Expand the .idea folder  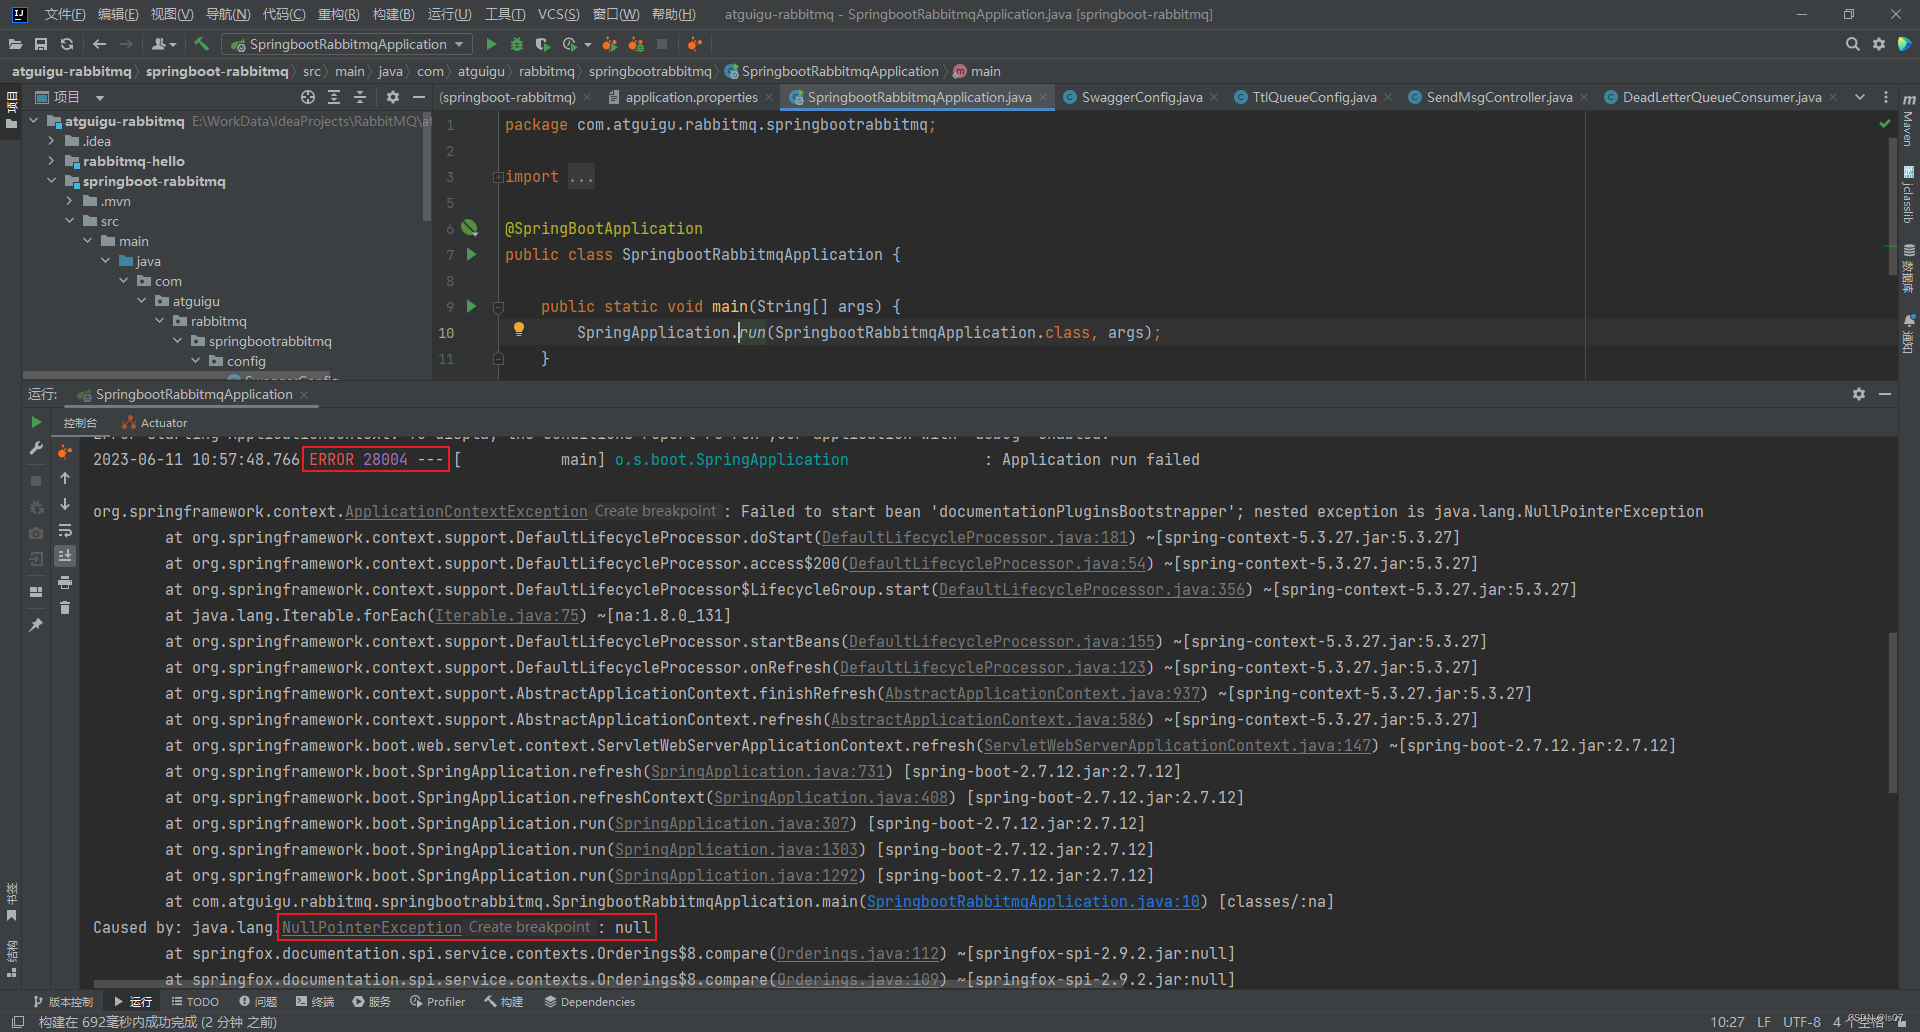point(51,141)
